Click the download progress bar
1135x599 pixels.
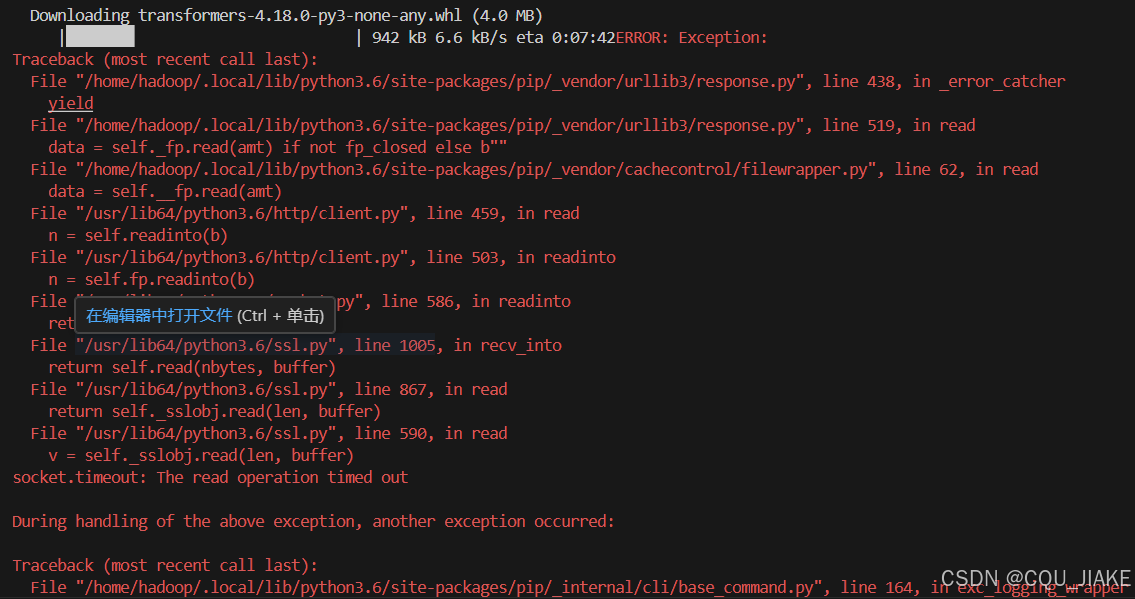point(99,38)
